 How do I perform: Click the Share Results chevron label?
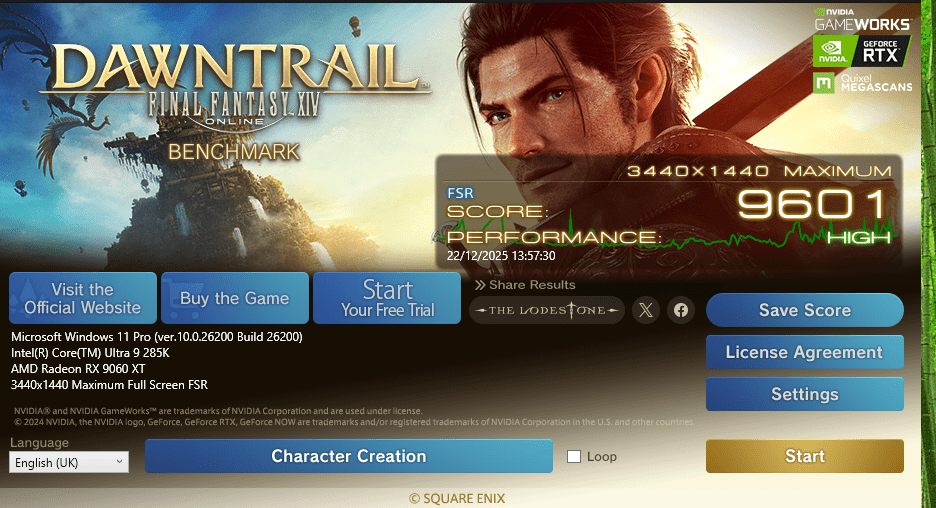click(x=525, y=285)
